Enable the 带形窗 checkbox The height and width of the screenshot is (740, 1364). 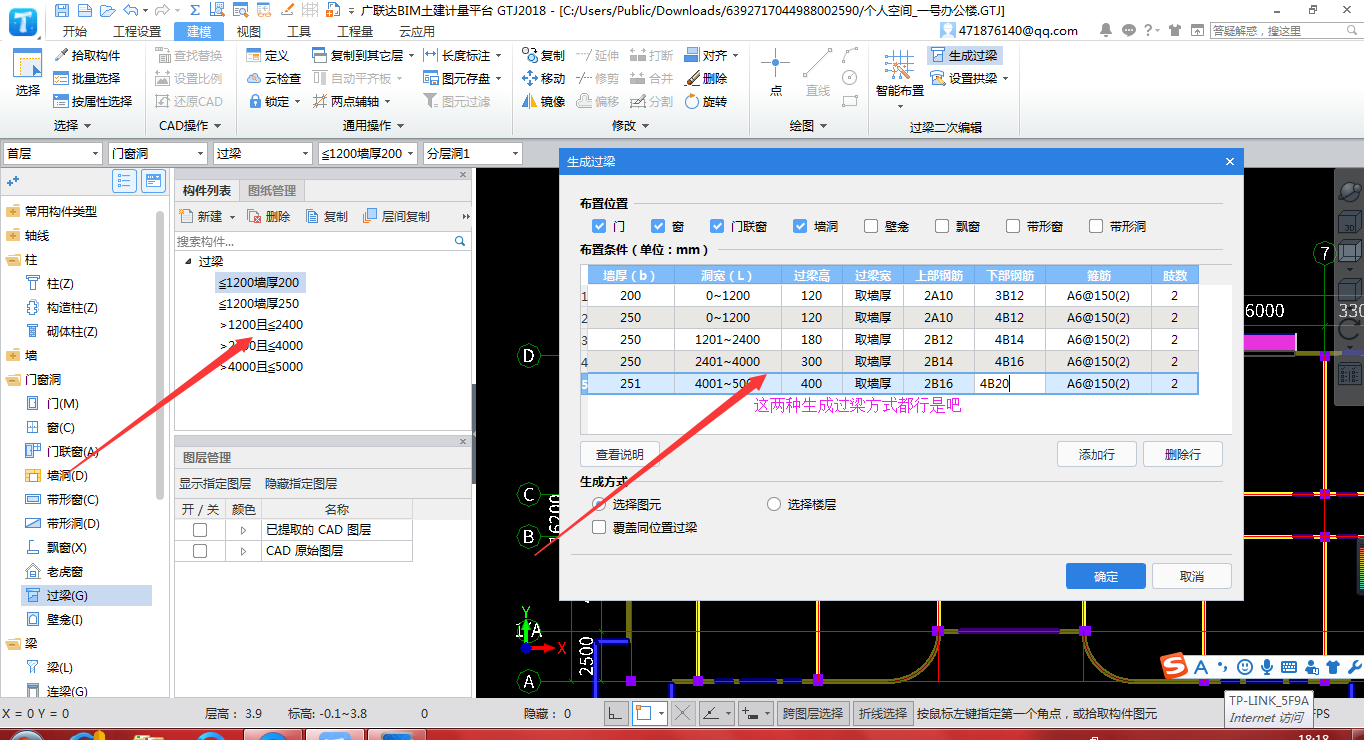pos(1013,226)
